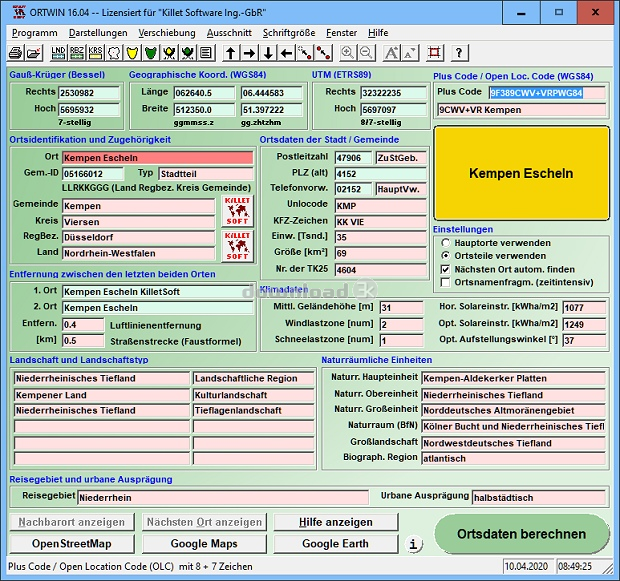620x581 pixels.
Task: Click the RBZ toolbar icon
Action: pos(77,53)
